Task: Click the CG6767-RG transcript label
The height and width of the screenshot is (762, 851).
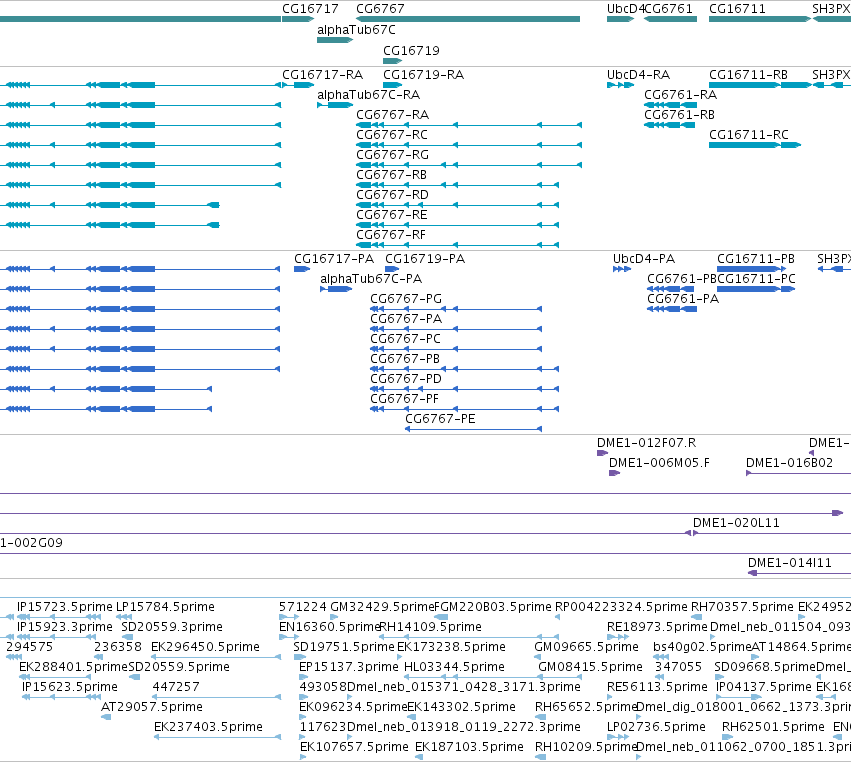Action: (x=392, y=155)
